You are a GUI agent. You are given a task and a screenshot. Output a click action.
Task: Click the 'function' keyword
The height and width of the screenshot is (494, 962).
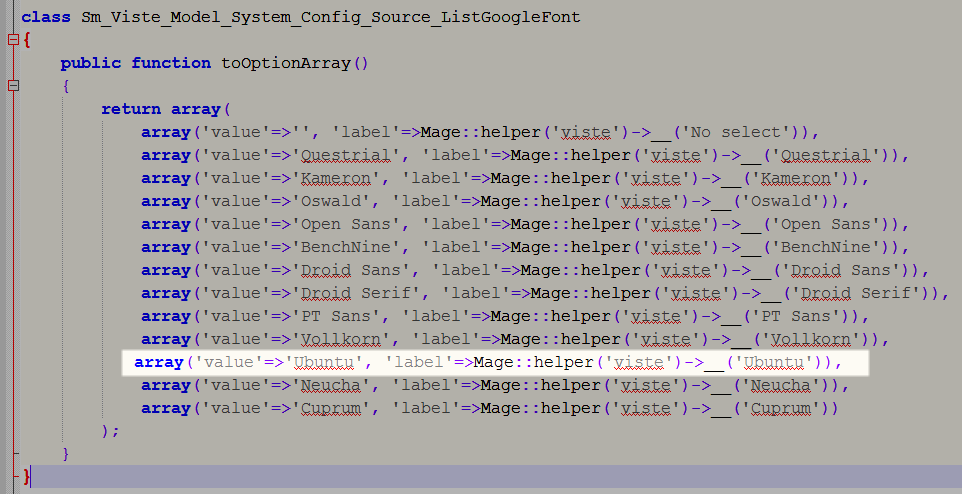coord(171,63)
